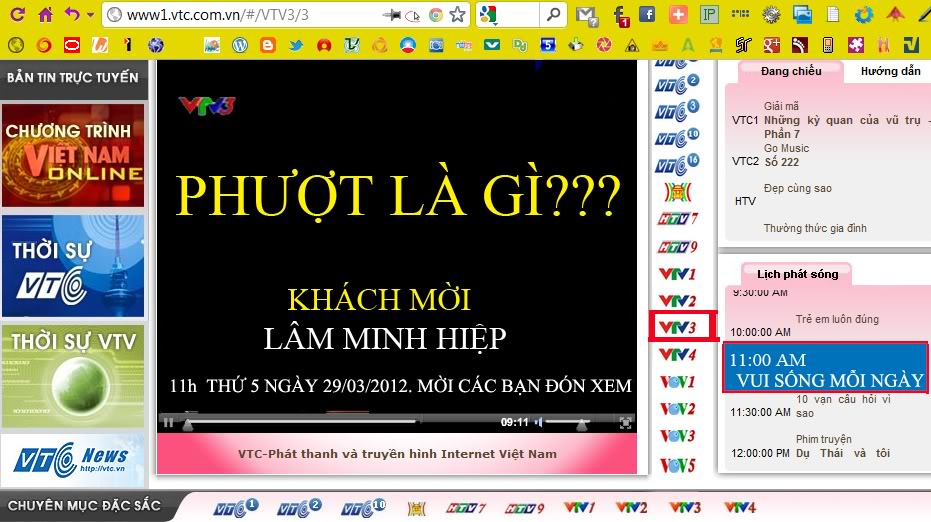The height and width of the screenshot is (522, 931).
Task: Open VTC10 in the bottom channel strip
Action: pyautogui.click(x=363, y=508)
